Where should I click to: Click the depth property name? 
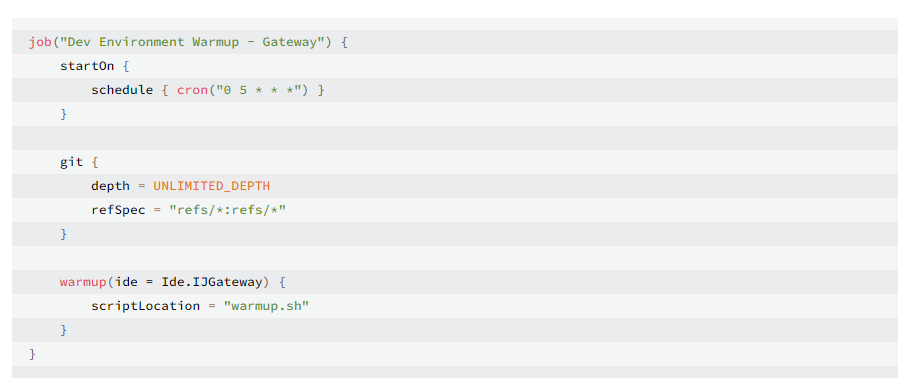[x=110, y=186]
